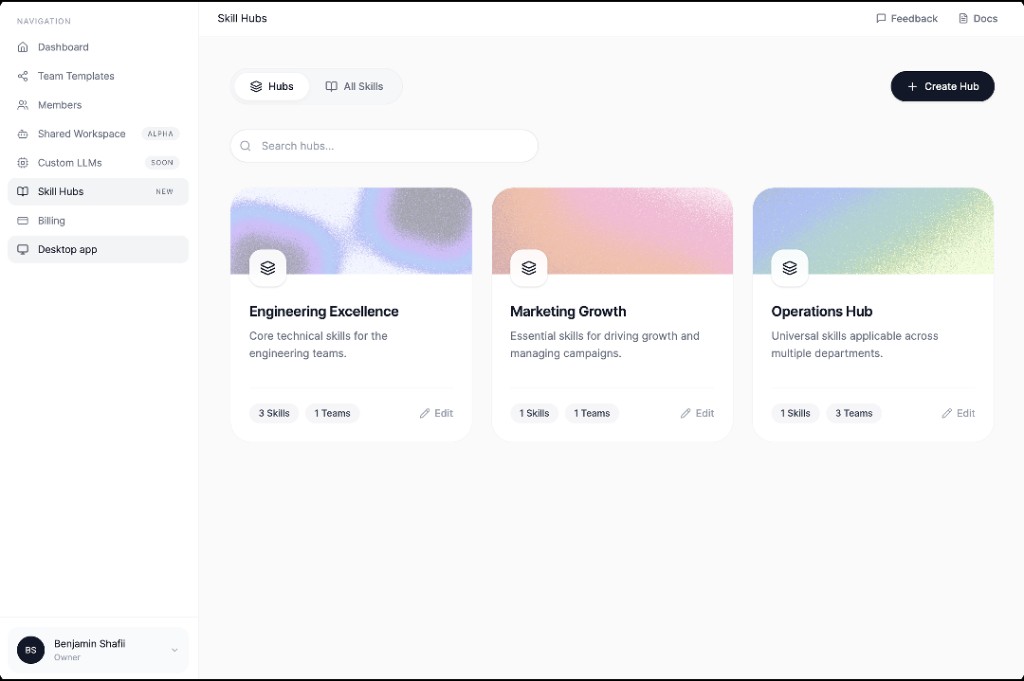The image size is (1024, 681).
Task: Click the Billing credit card icon
Action: pyautogui.click(x=23, y=221)
